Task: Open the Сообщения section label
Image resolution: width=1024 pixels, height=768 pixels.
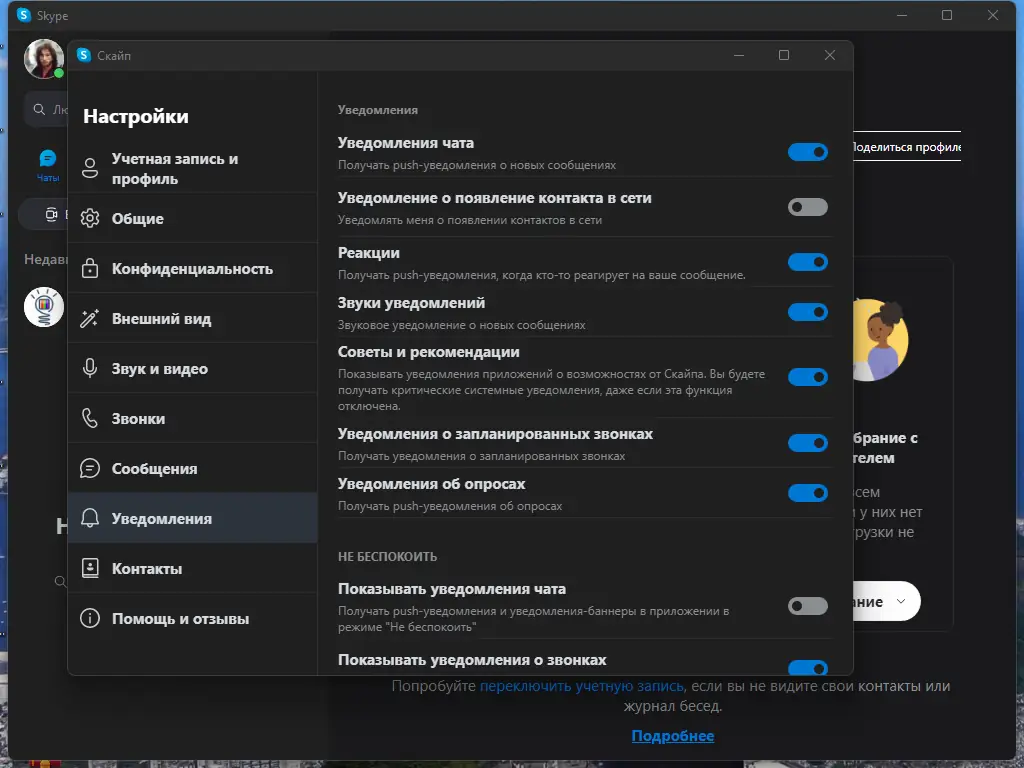Action: 154,469
